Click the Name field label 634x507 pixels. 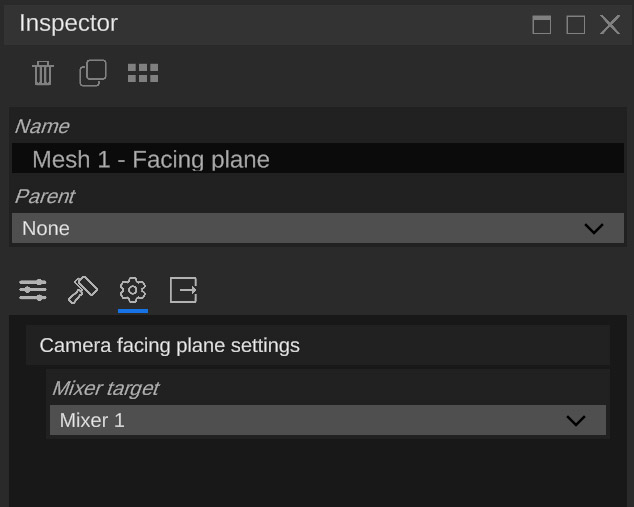click(42, 126)
